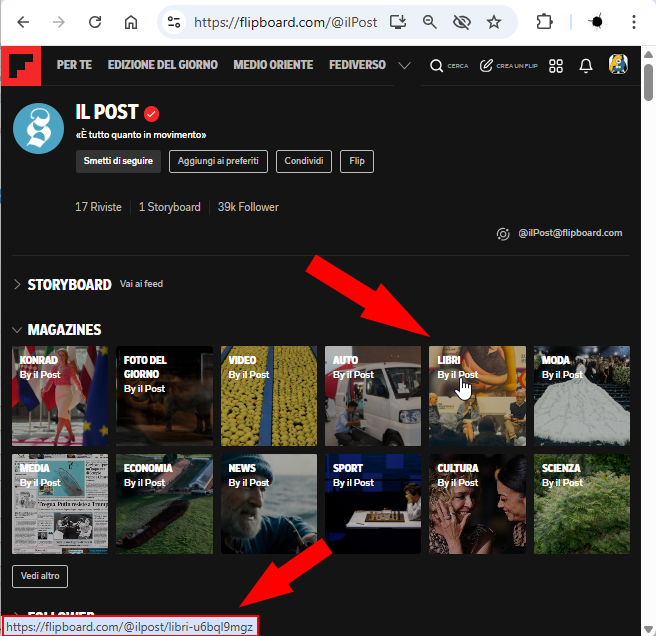Reload the page
656x636 pixels.
click(x=95, y=22)
